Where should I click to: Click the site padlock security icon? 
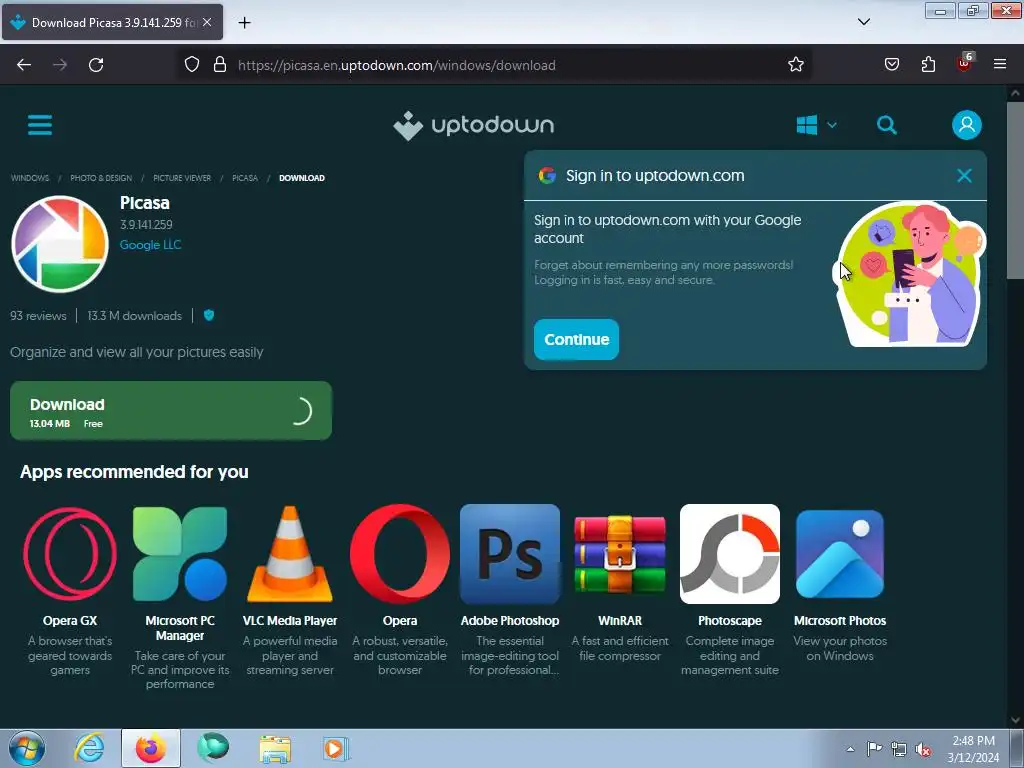(220, 65)
